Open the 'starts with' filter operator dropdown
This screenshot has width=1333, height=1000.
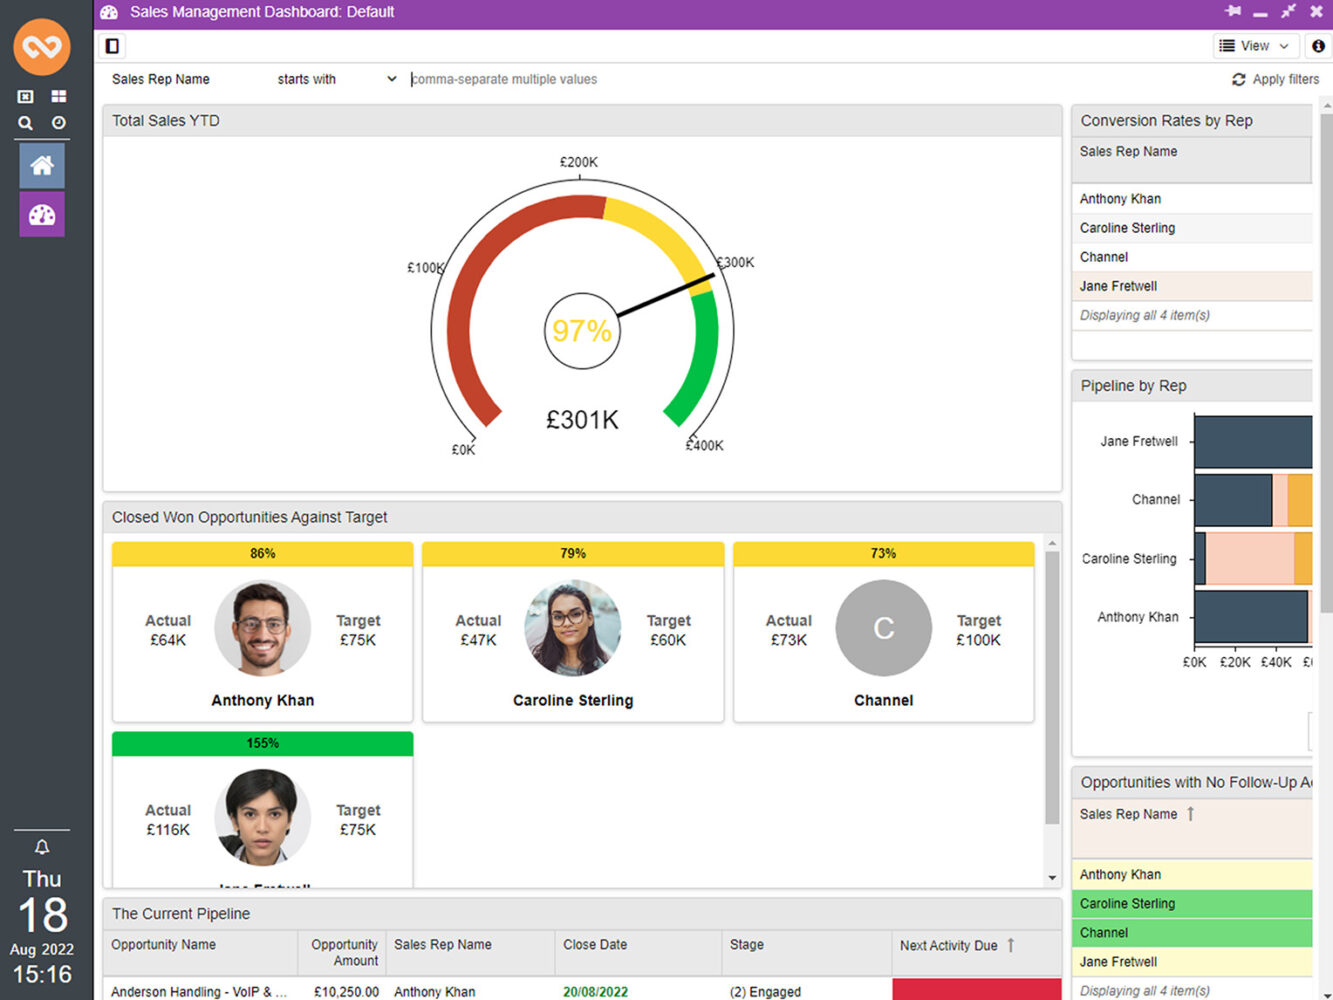coord(336,79)
